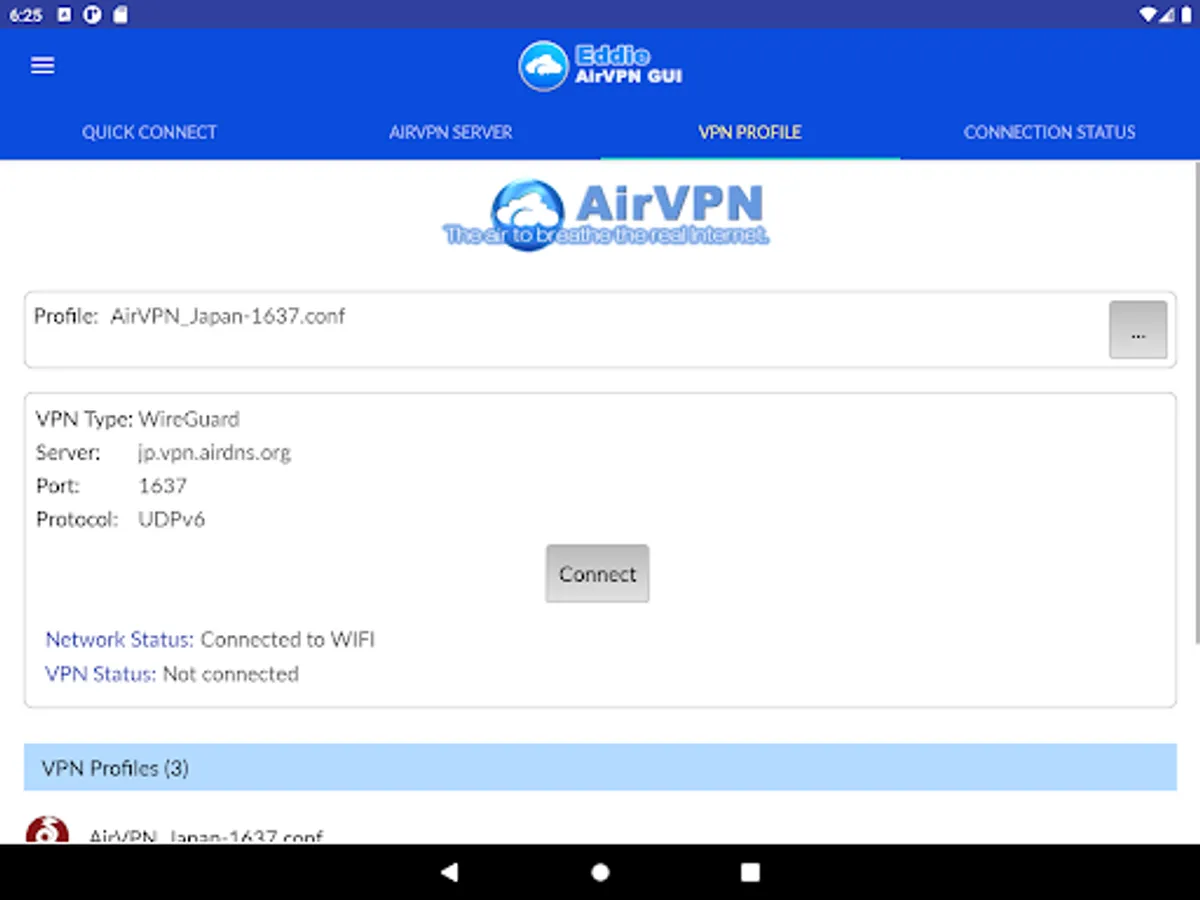
Task: Open the hamburger navigation menu
Action: (42, 65)
